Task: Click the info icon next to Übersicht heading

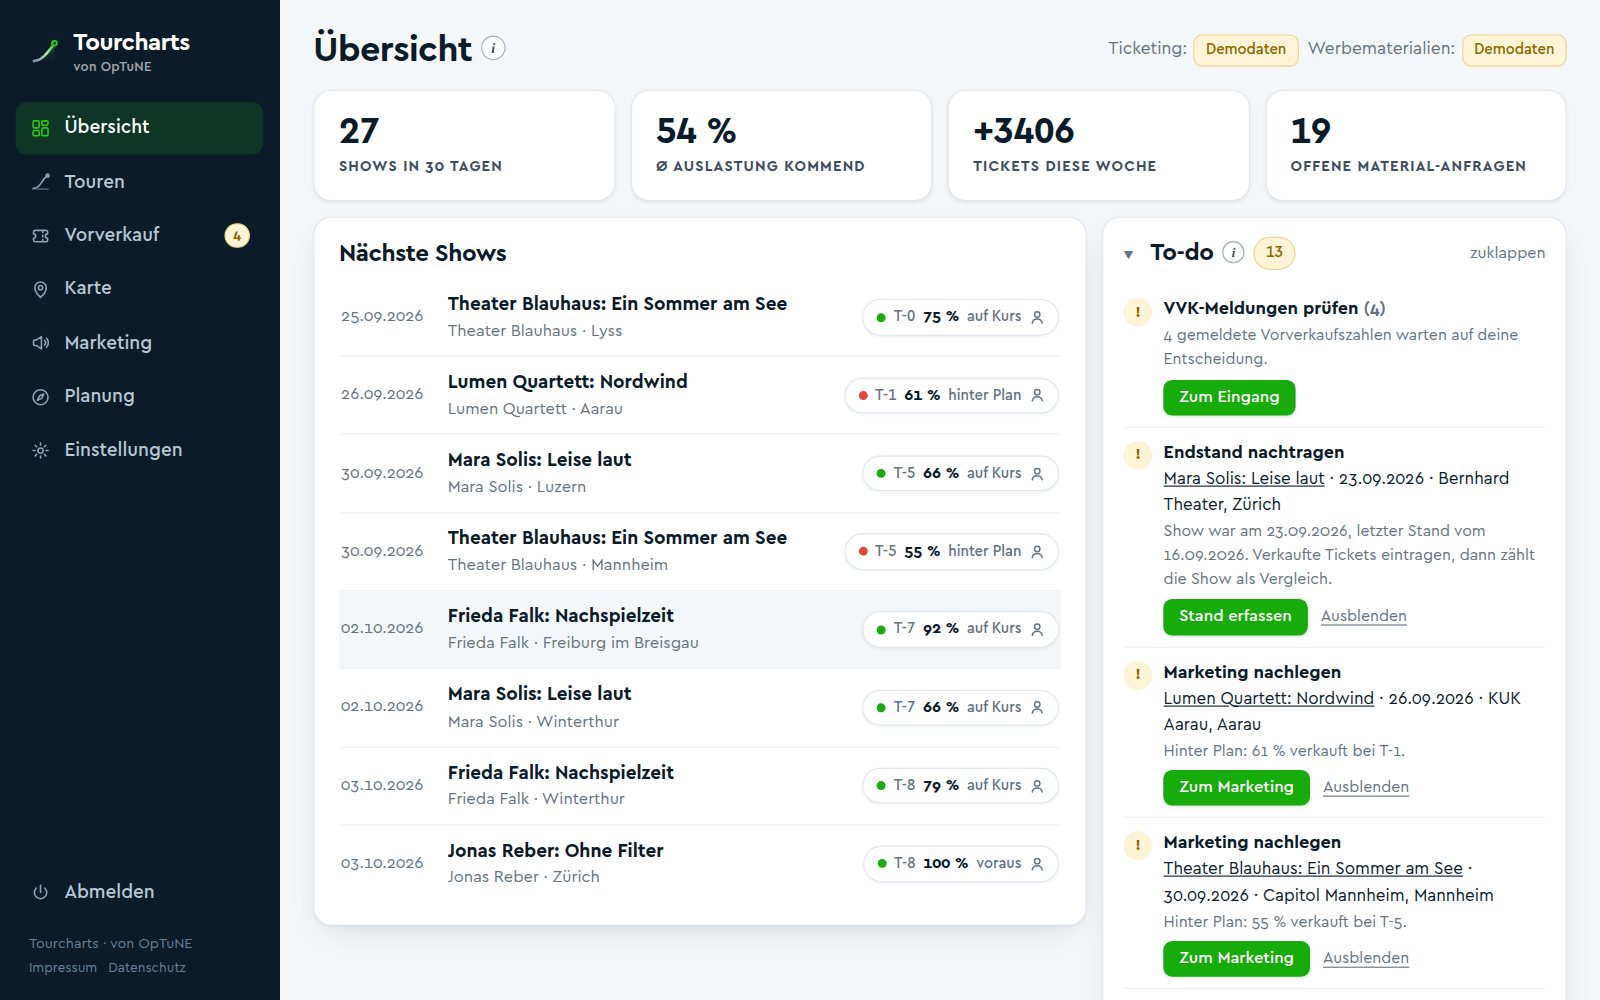Action: pyautogui.click(x=493, y=48)
